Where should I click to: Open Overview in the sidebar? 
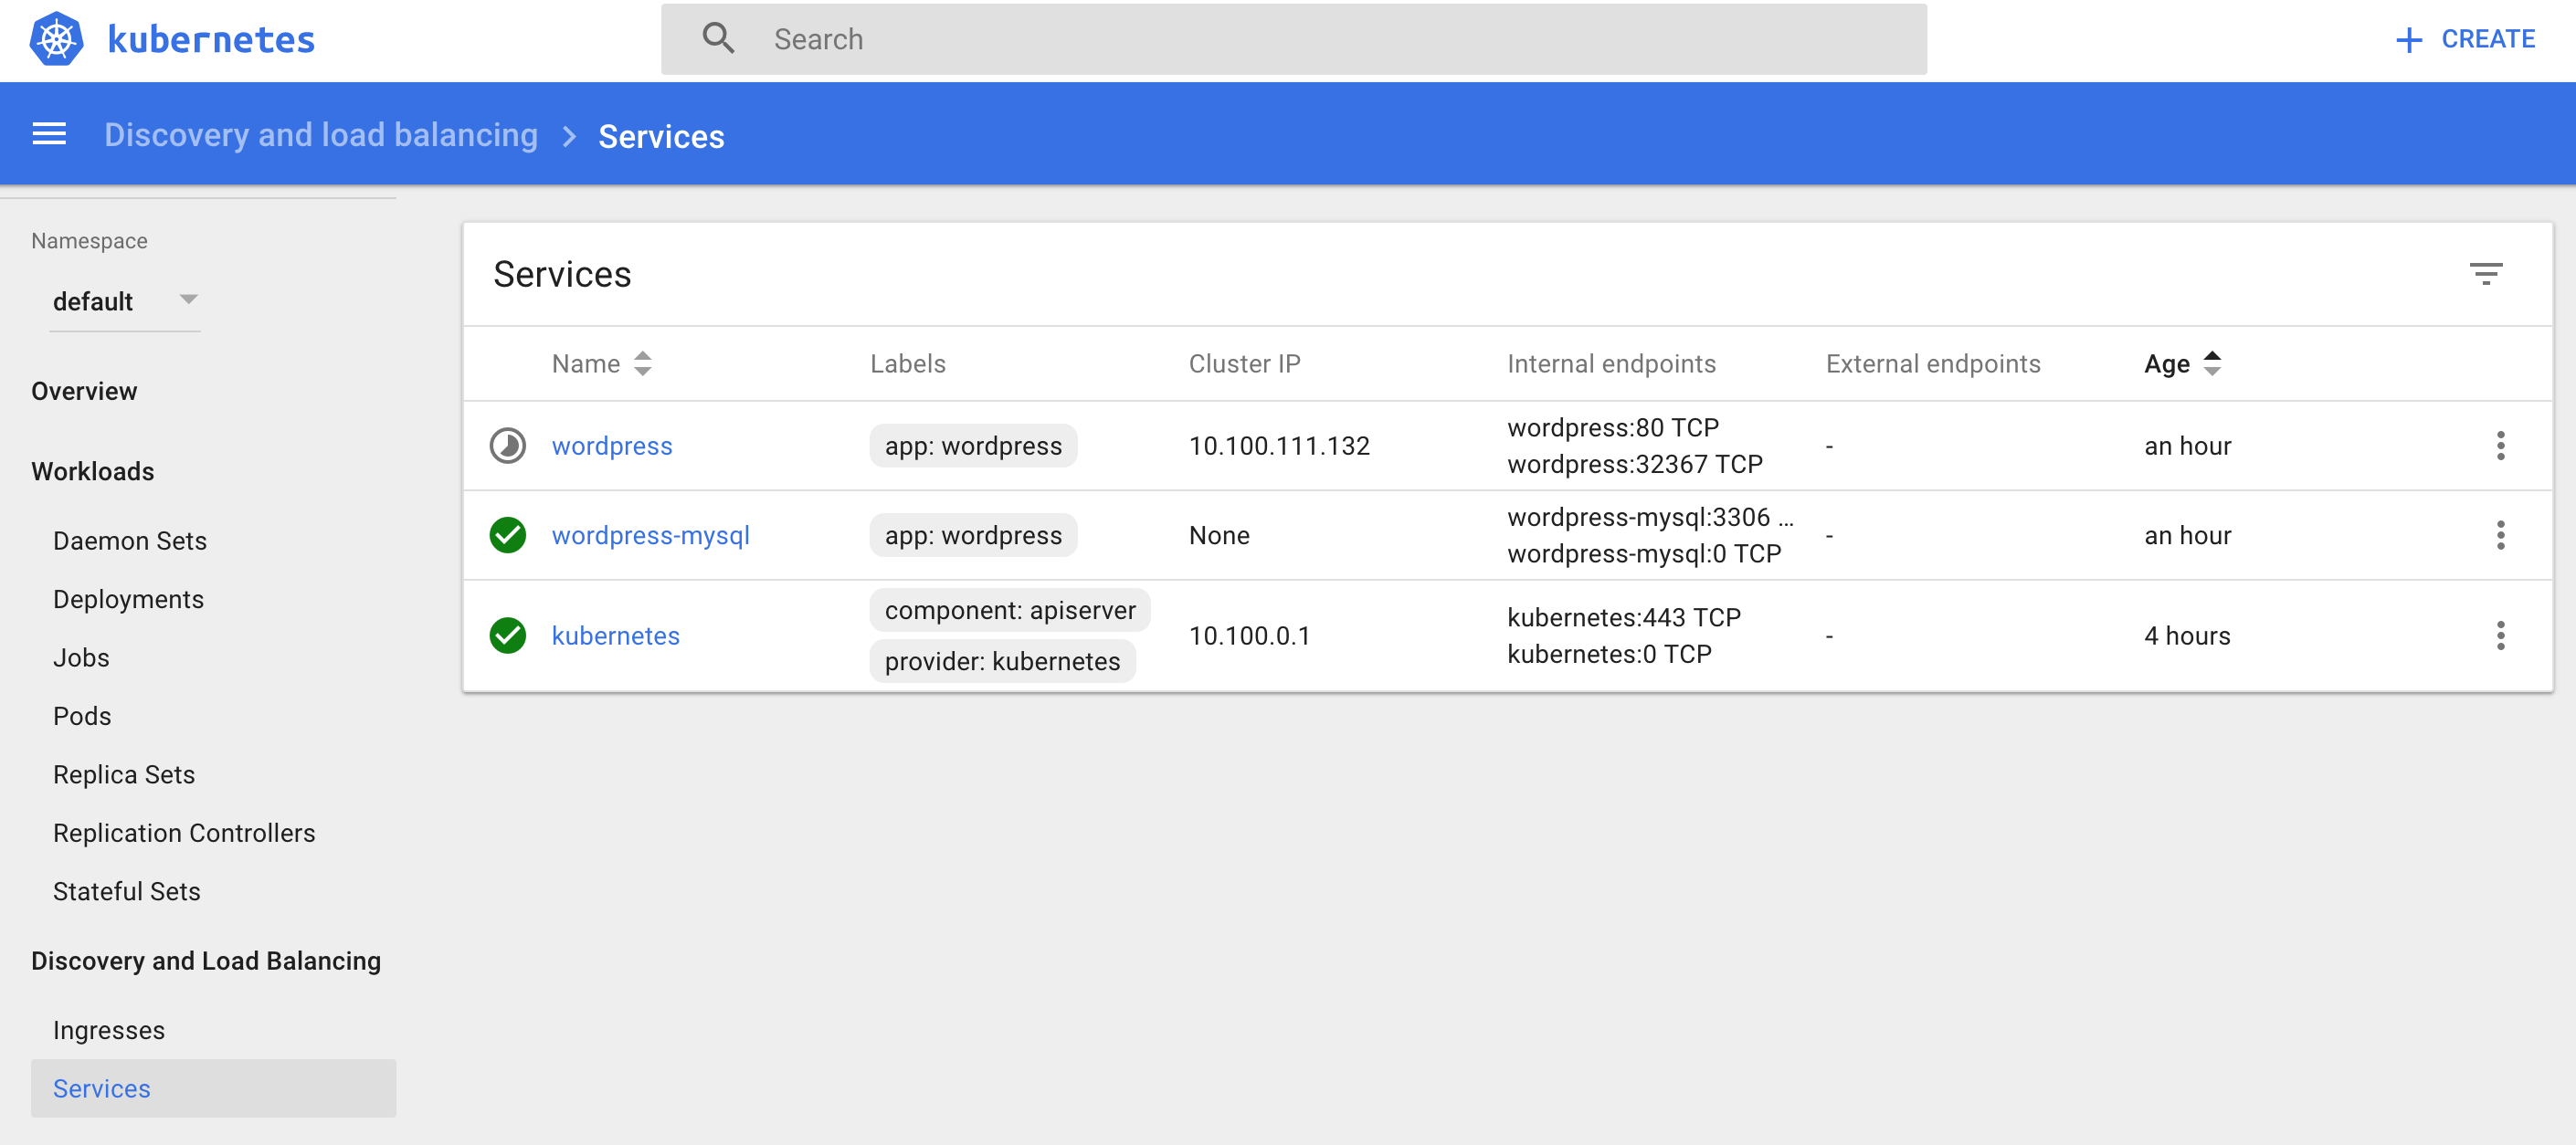click(x=84, y=391)
